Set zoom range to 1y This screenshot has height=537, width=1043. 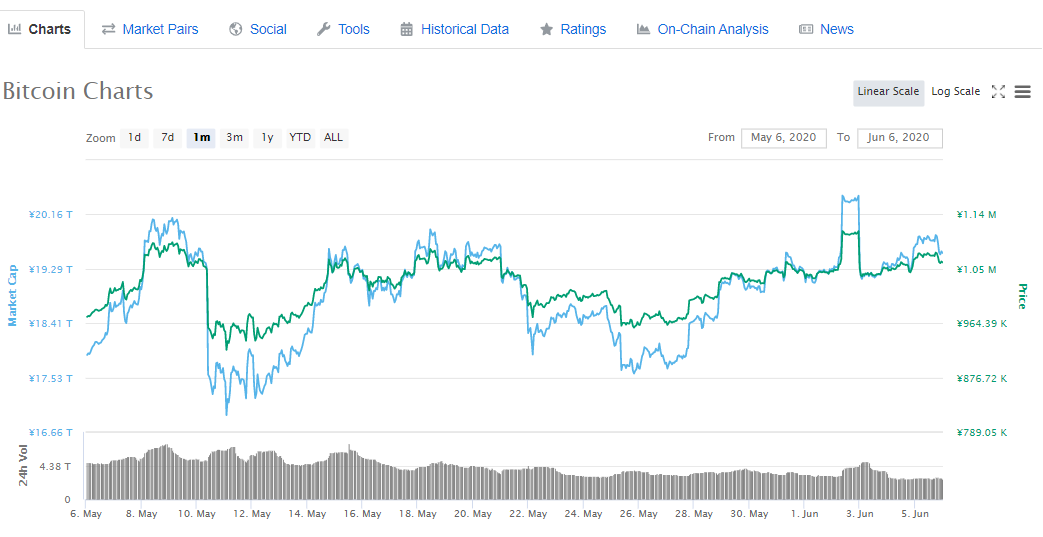pyautogui.click(x=267, y=138)
